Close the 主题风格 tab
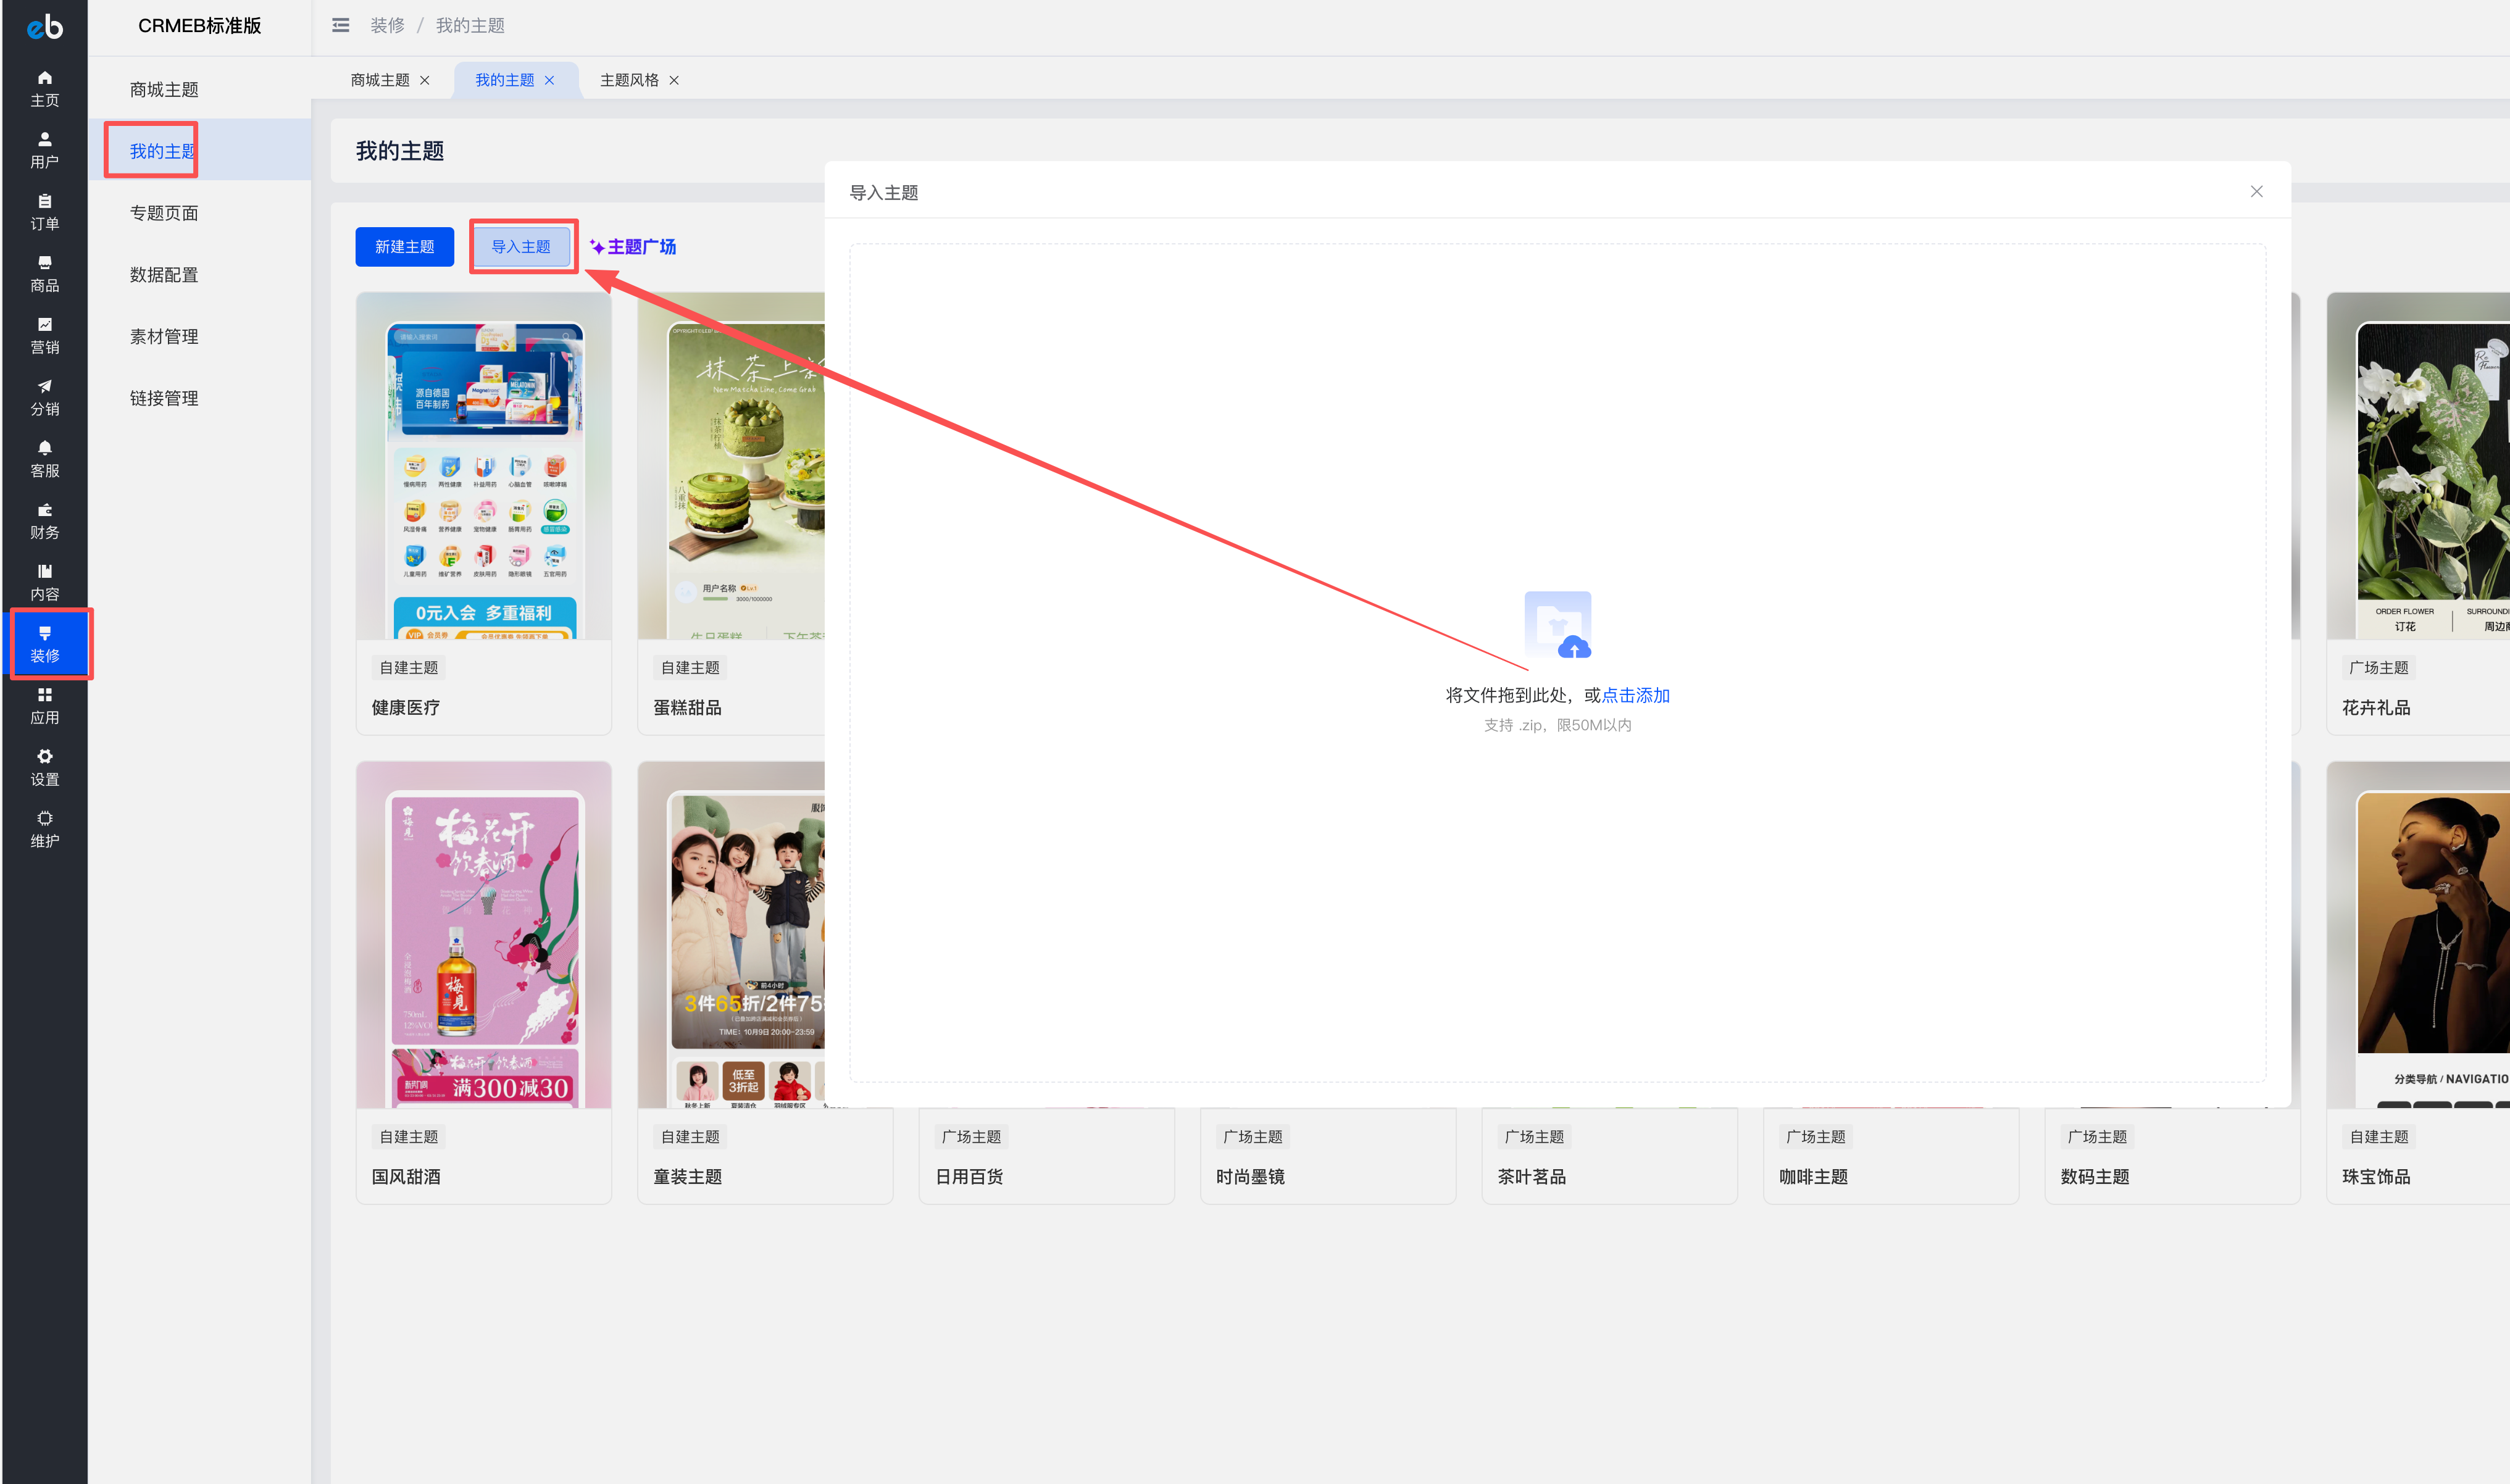This screenshot has width=2510, height=1484. point(674,80)
